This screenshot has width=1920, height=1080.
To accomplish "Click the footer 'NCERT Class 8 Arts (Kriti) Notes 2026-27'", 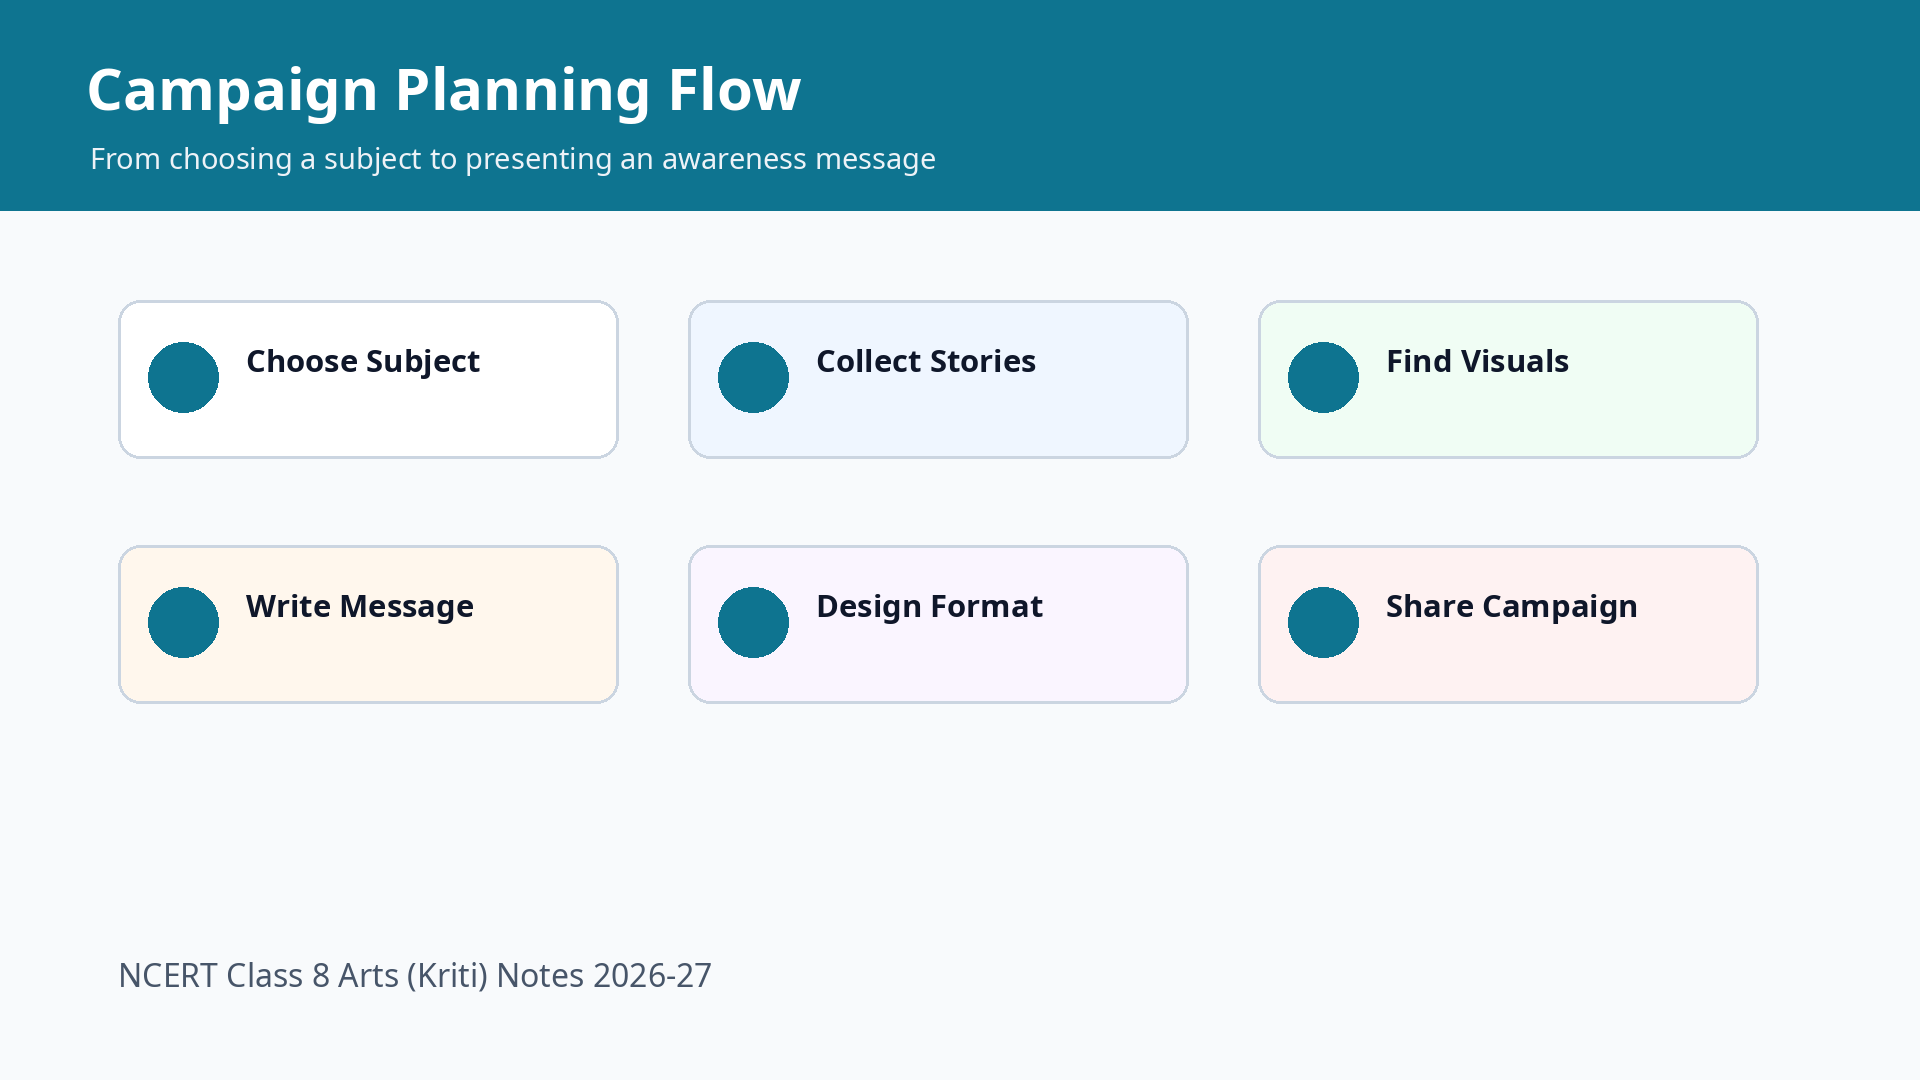I will pyautogui.click(x=415, y=975).
